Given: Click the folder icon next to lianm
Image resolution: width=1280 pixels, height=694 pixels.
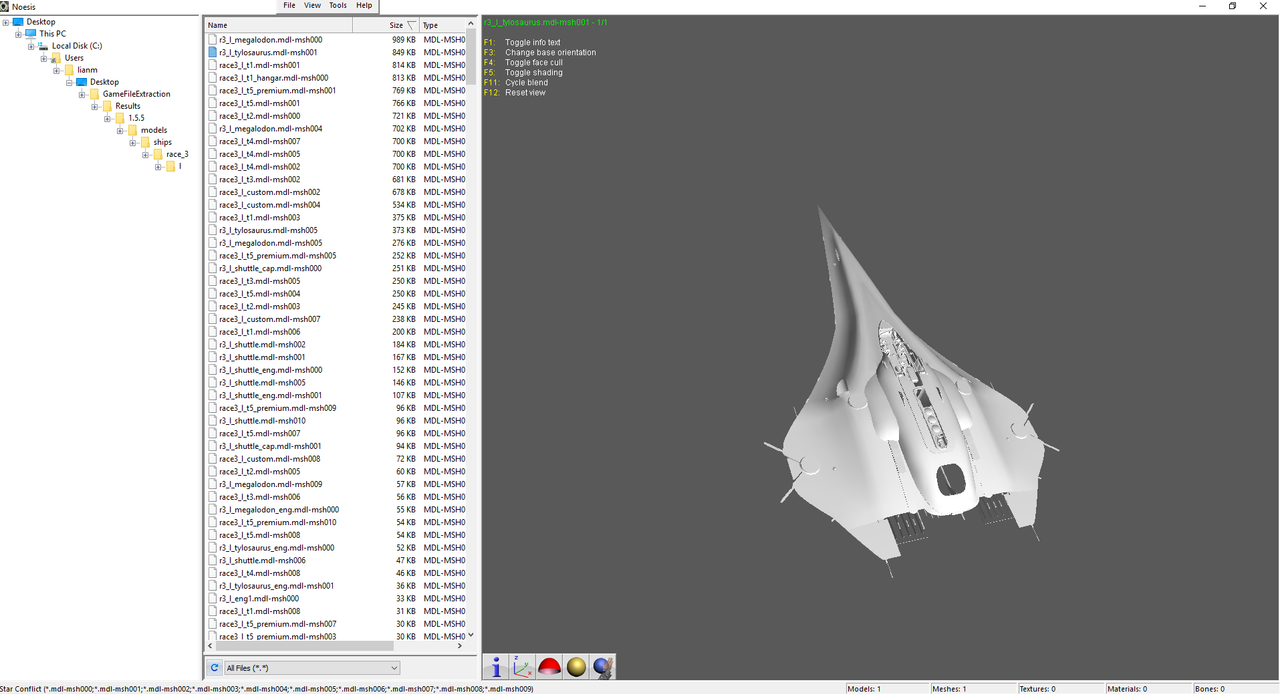Looking at the screenshot, I should 70,70.
